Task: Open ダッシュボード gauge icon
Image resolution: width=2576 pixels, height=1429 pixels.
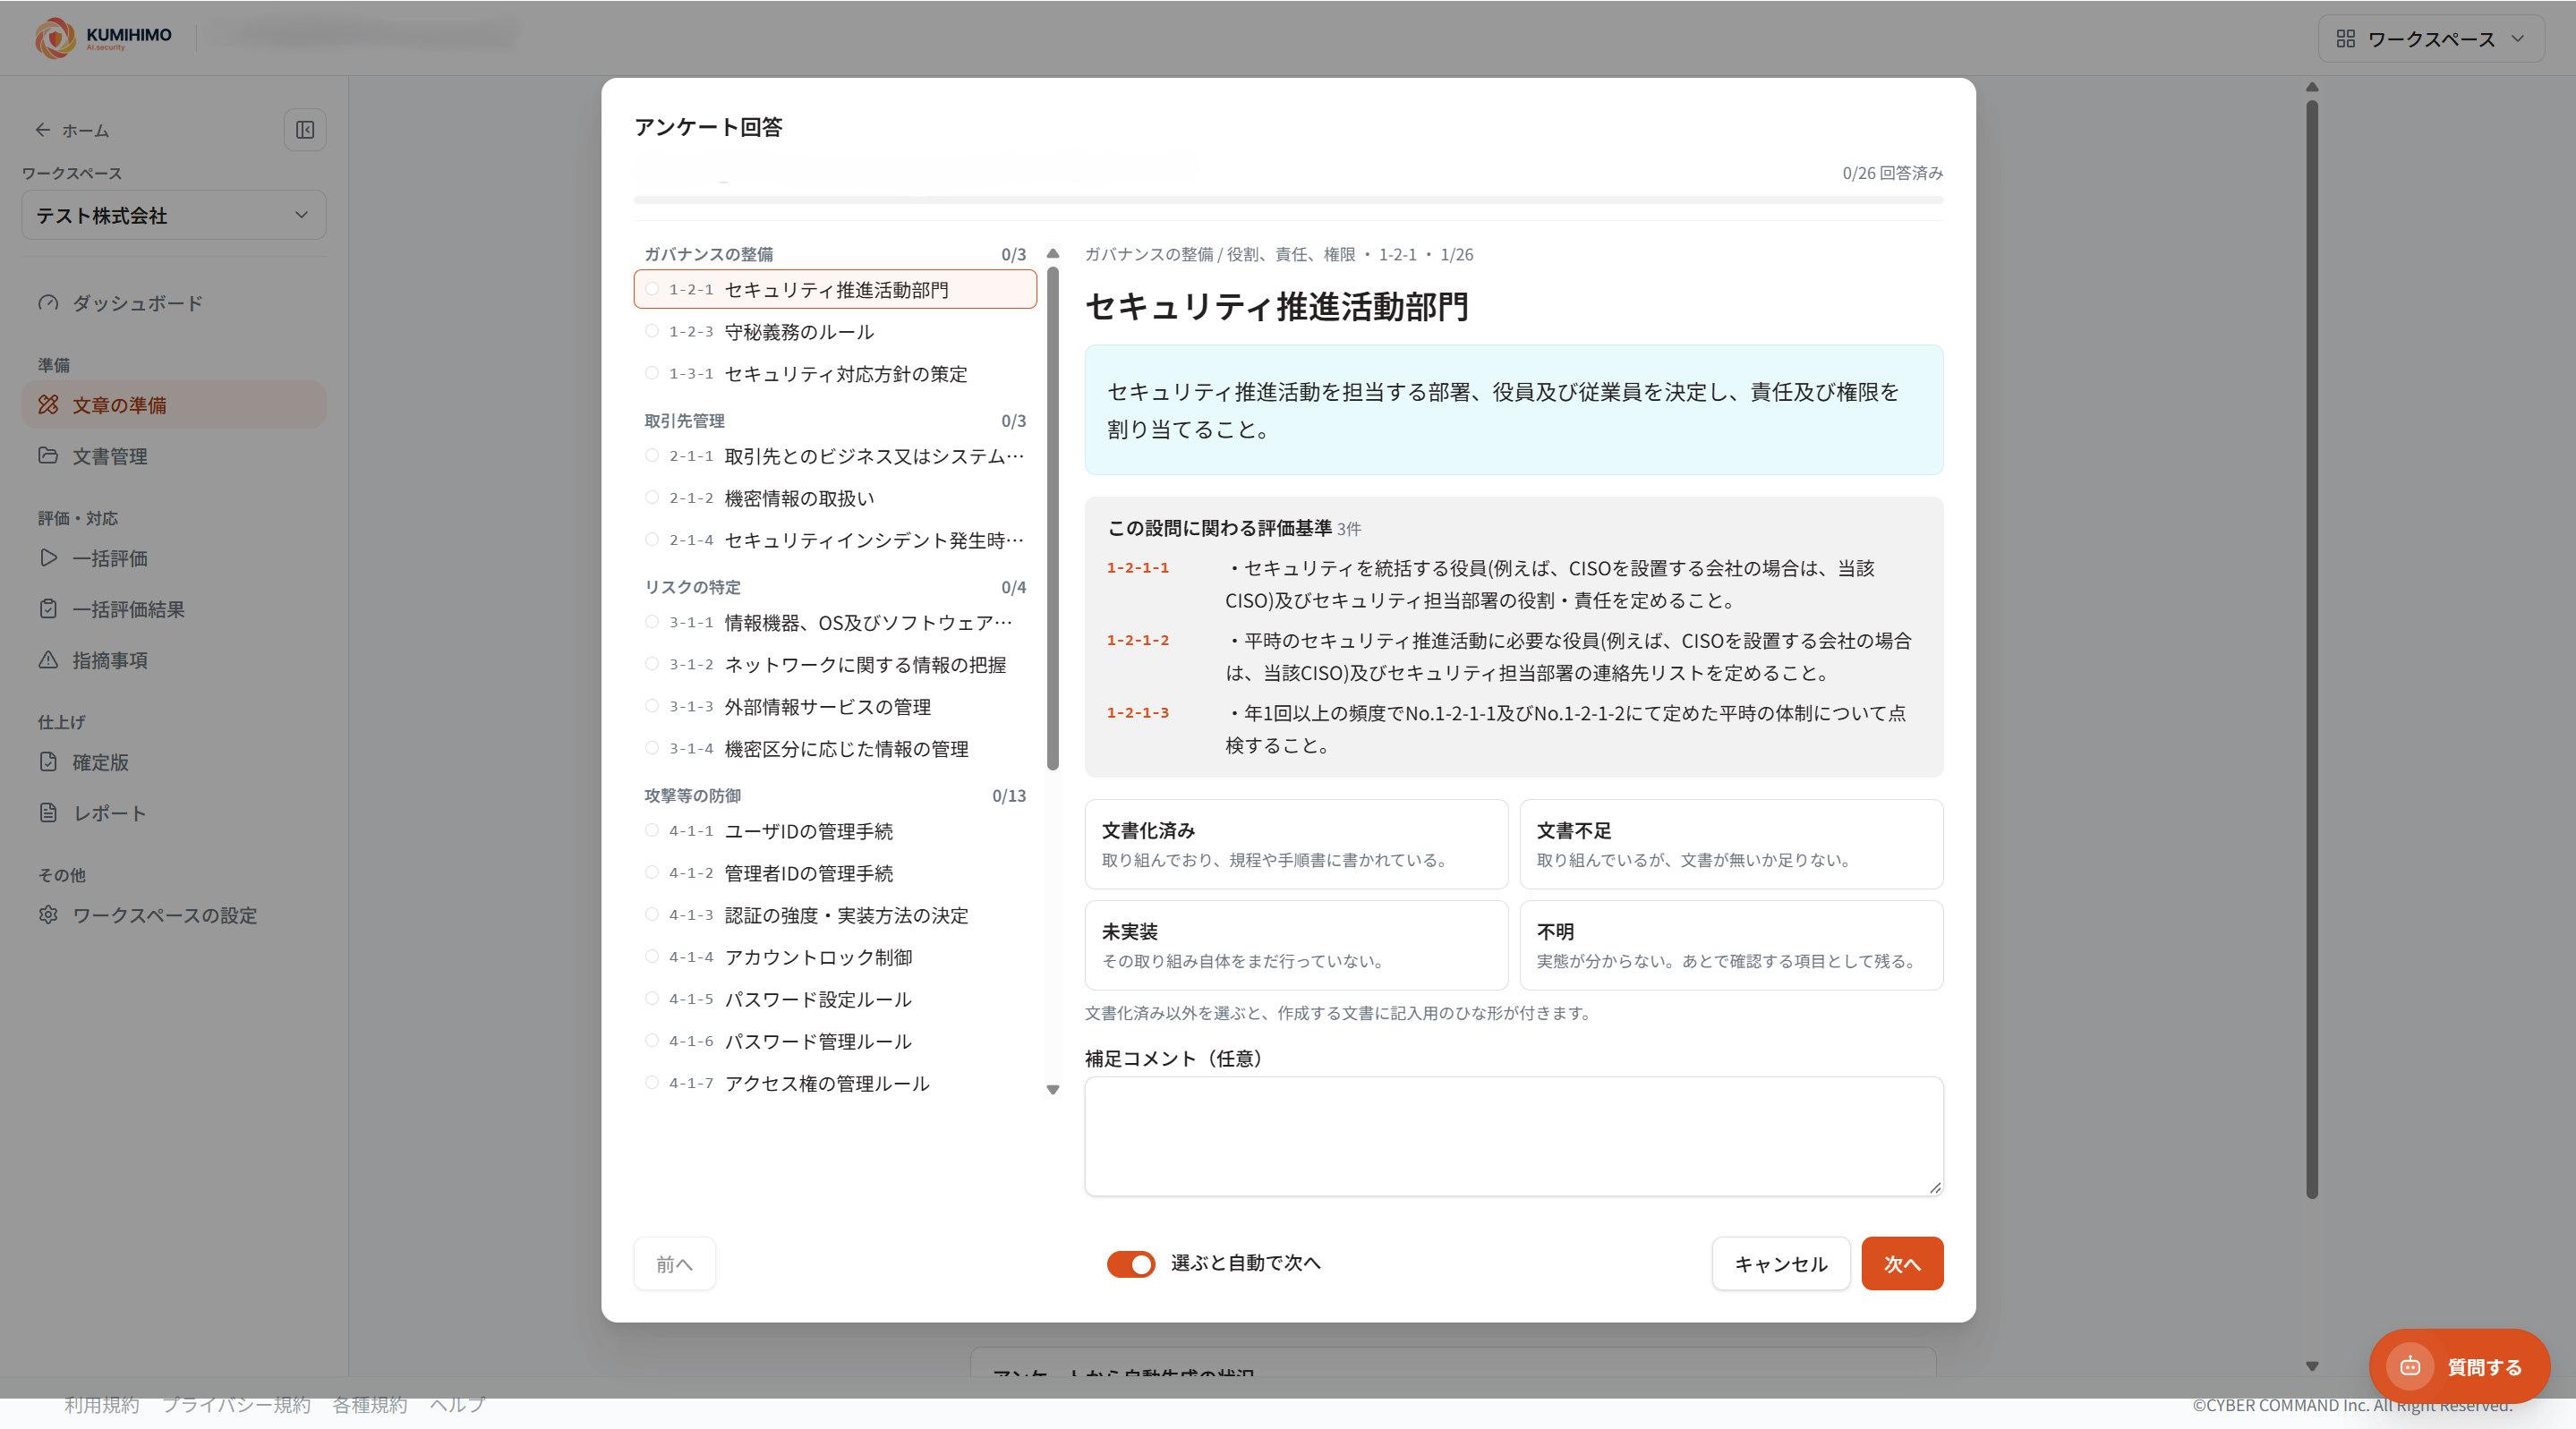Action: [x=48, y=303]
